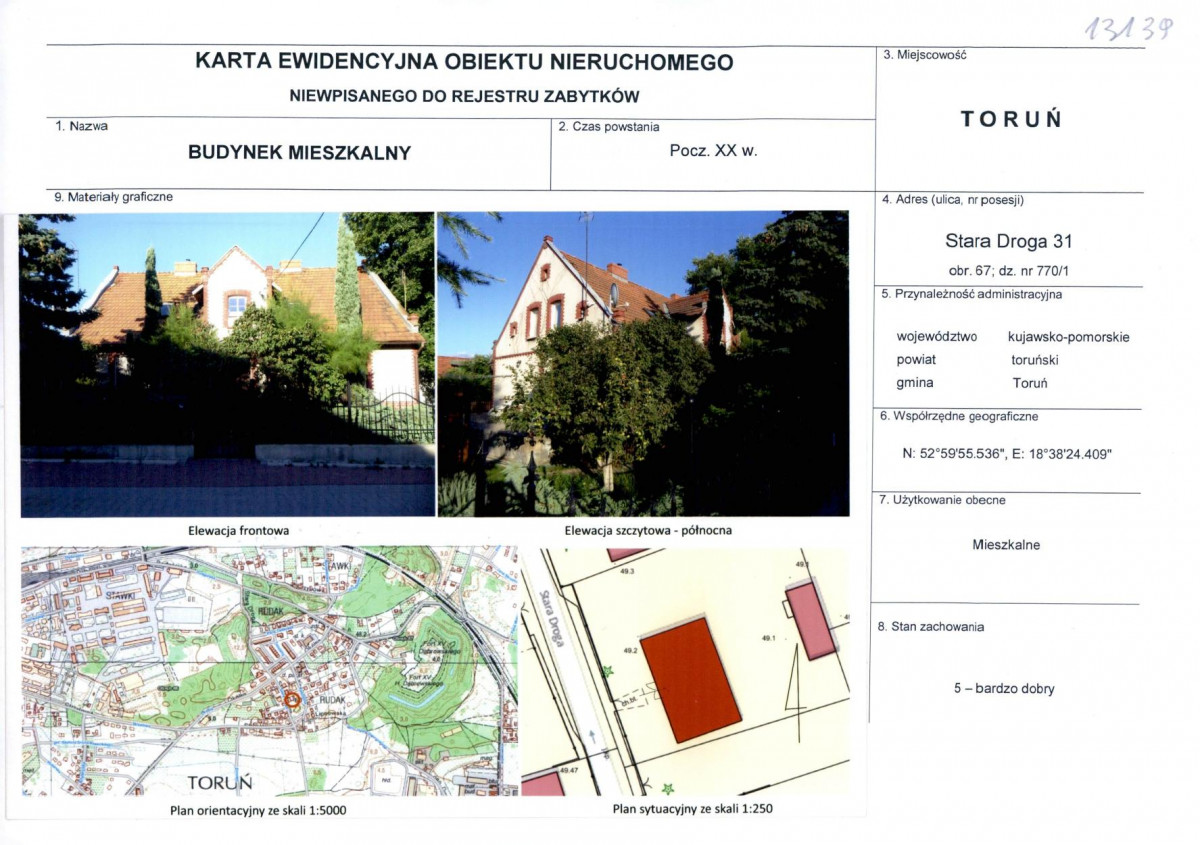Click the blue arrow symbol on Stara Droga road

(592, 736)
